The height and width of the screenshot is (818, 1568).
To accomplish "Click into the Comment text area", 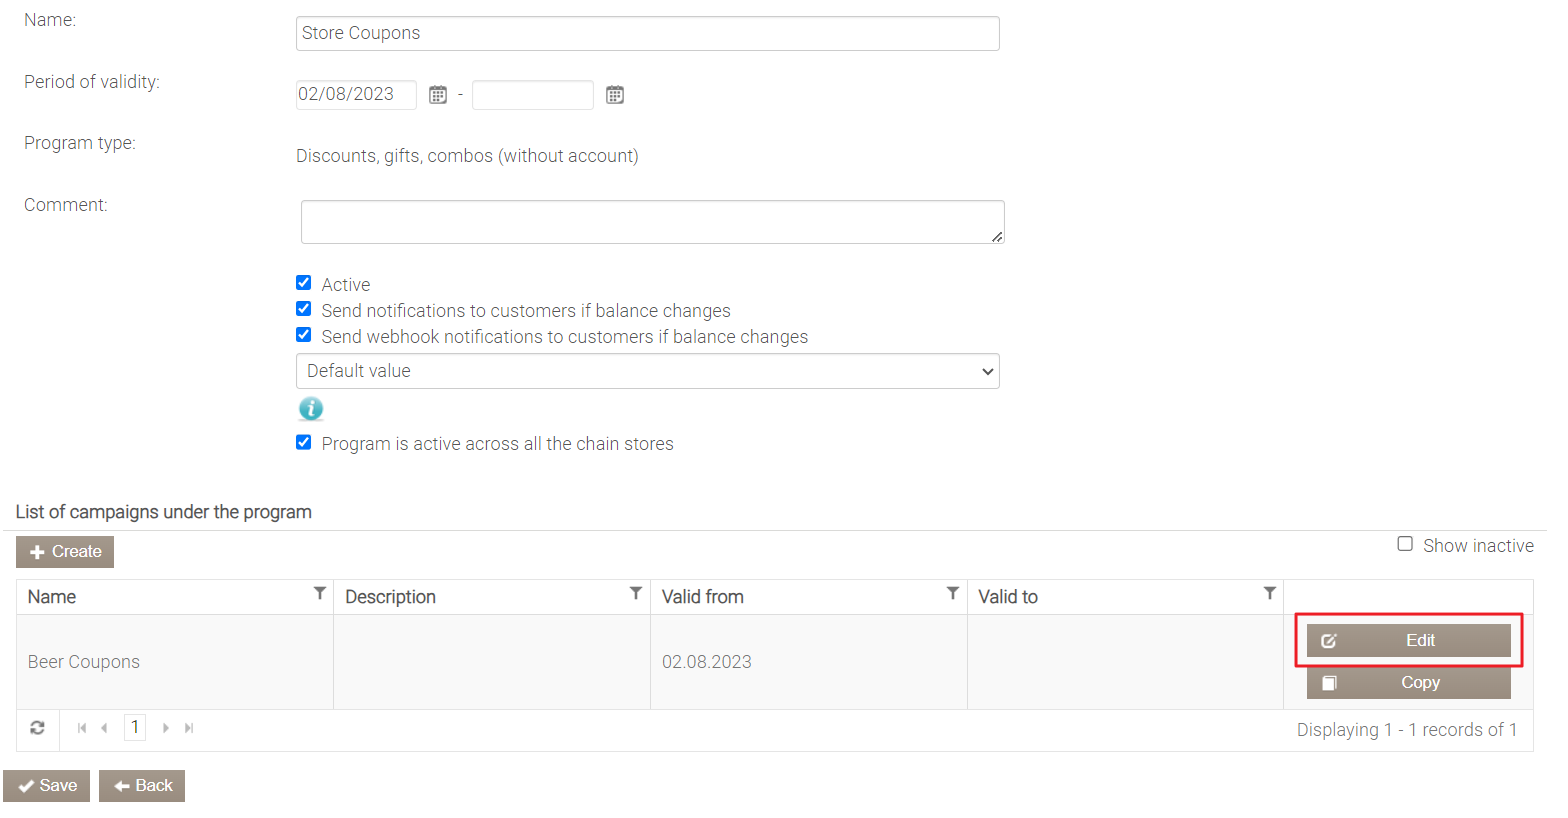I will point(652,222).
